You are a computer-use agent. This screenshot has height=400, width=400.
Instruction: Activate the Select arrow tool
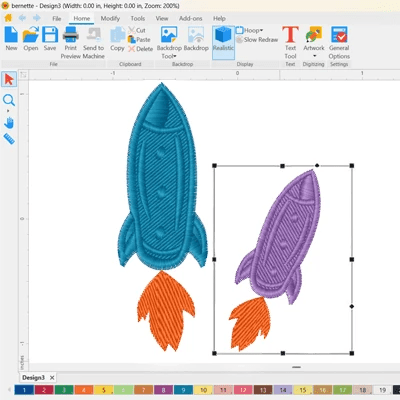coord(9,79)
